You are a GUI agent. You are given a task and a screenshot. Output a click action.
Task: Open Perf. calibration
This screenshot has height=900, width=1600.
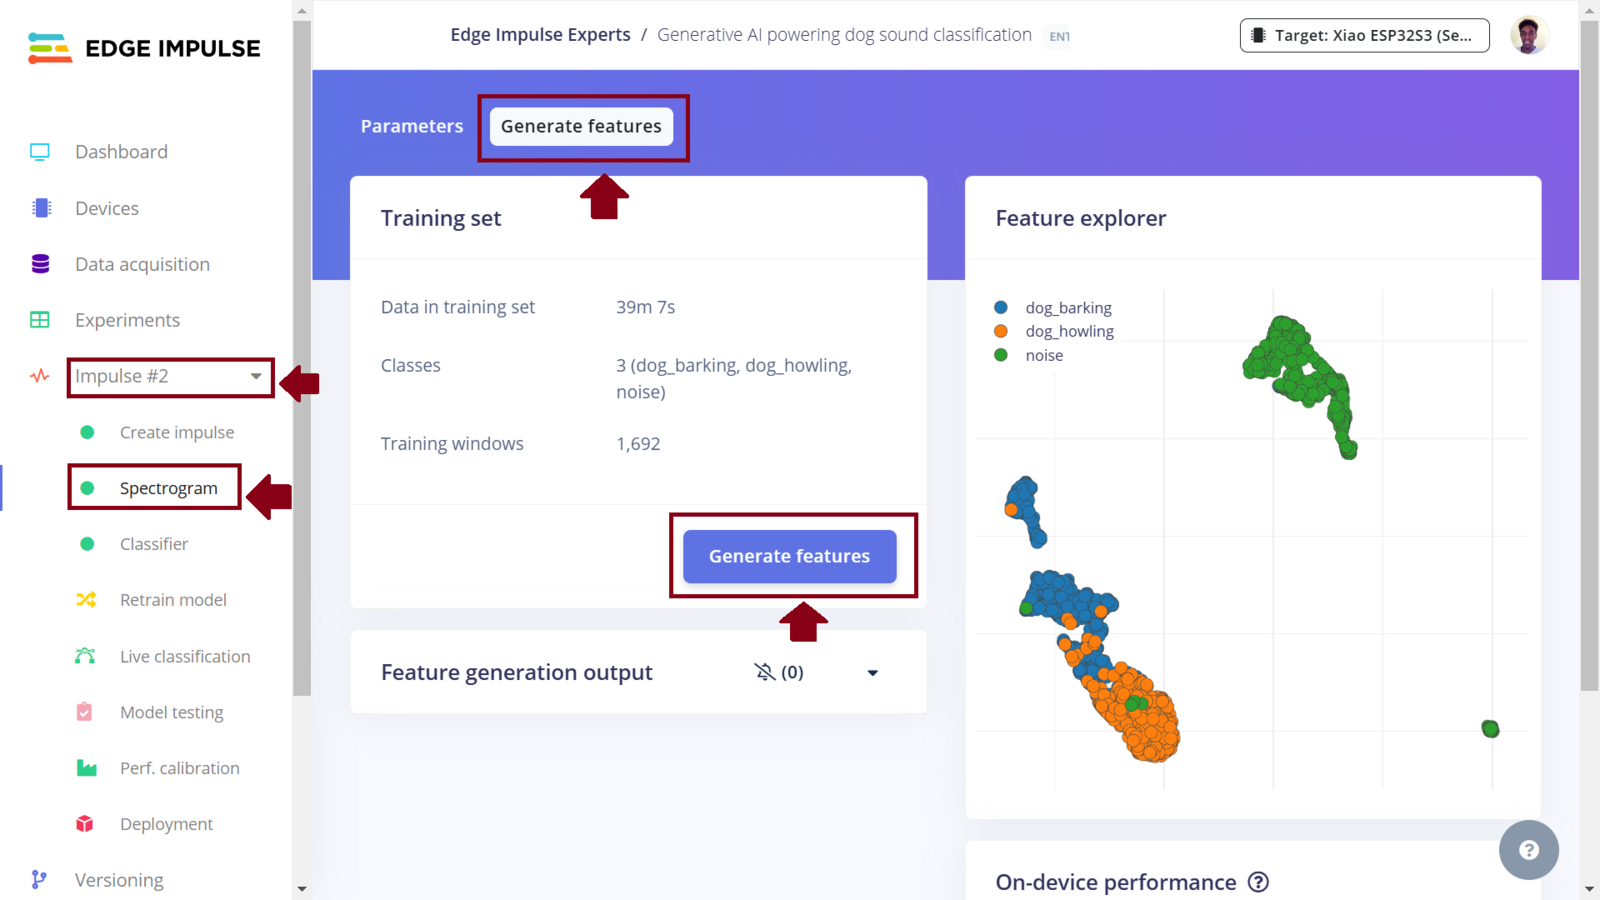[180, 768]
